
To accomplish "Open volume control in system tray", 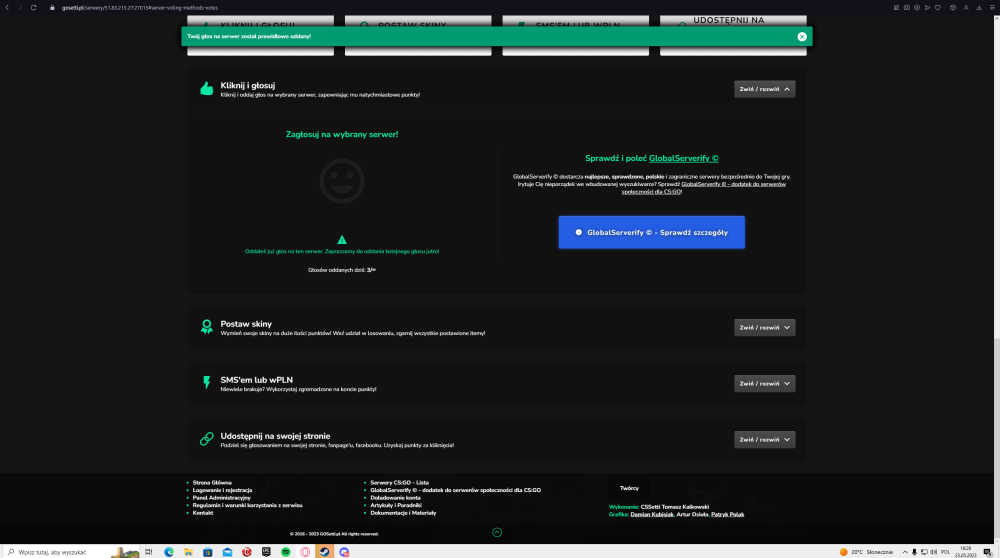I will pyautogui.click(x=934, y=552).
